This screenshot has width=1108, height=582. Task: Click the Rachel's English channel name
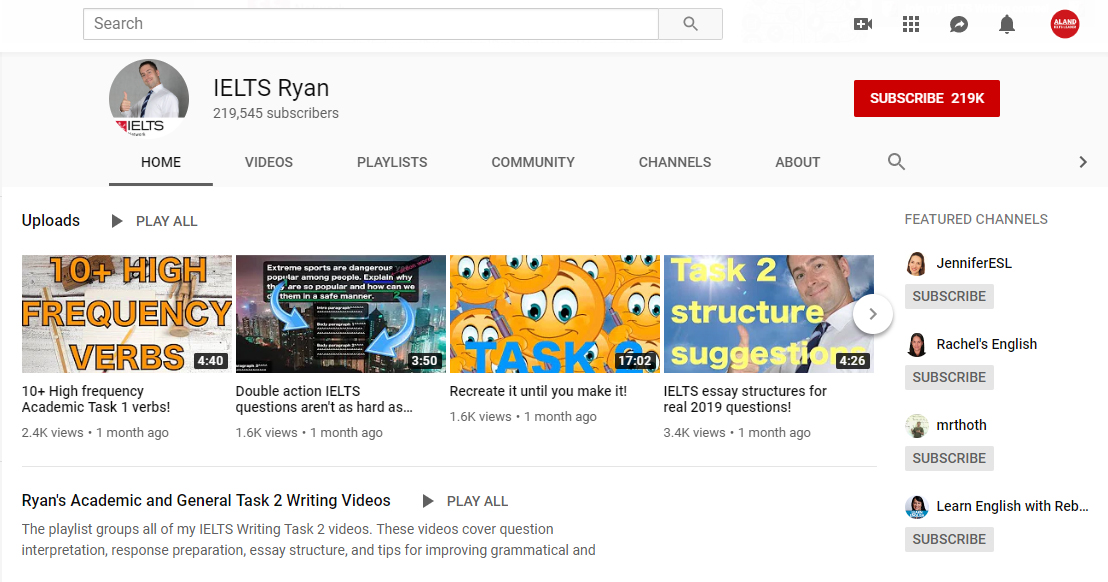click(986, 345)
